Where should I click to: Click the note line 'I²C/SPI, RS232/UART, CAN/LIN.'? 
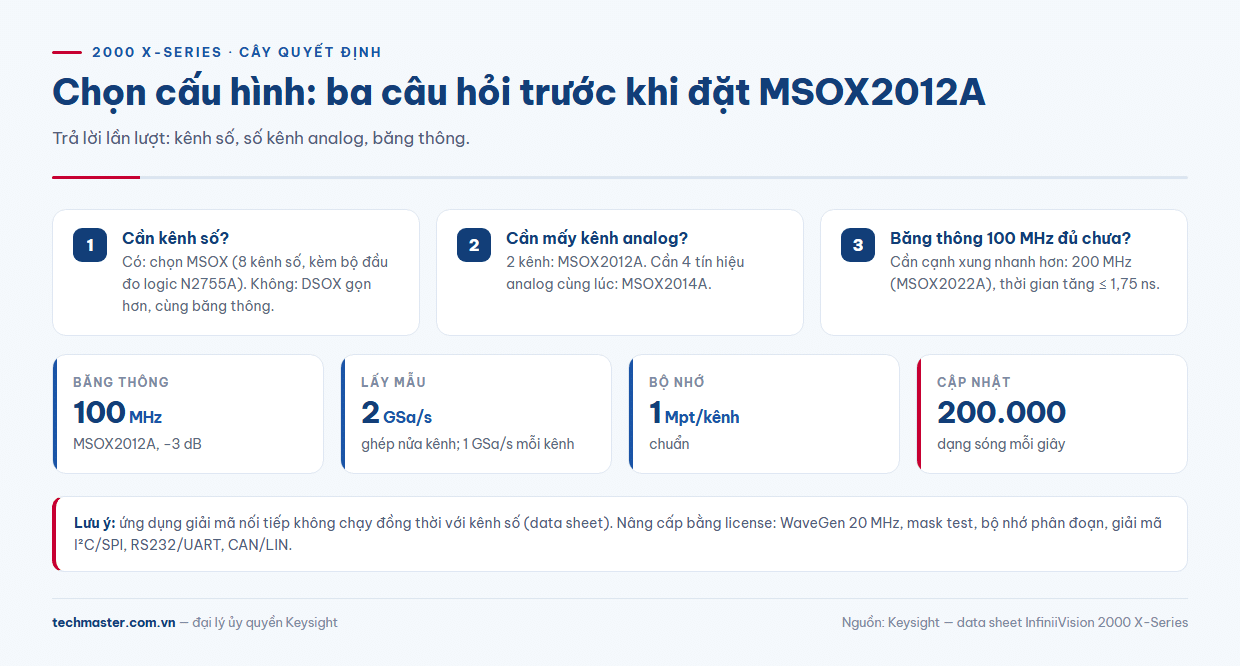183,545
